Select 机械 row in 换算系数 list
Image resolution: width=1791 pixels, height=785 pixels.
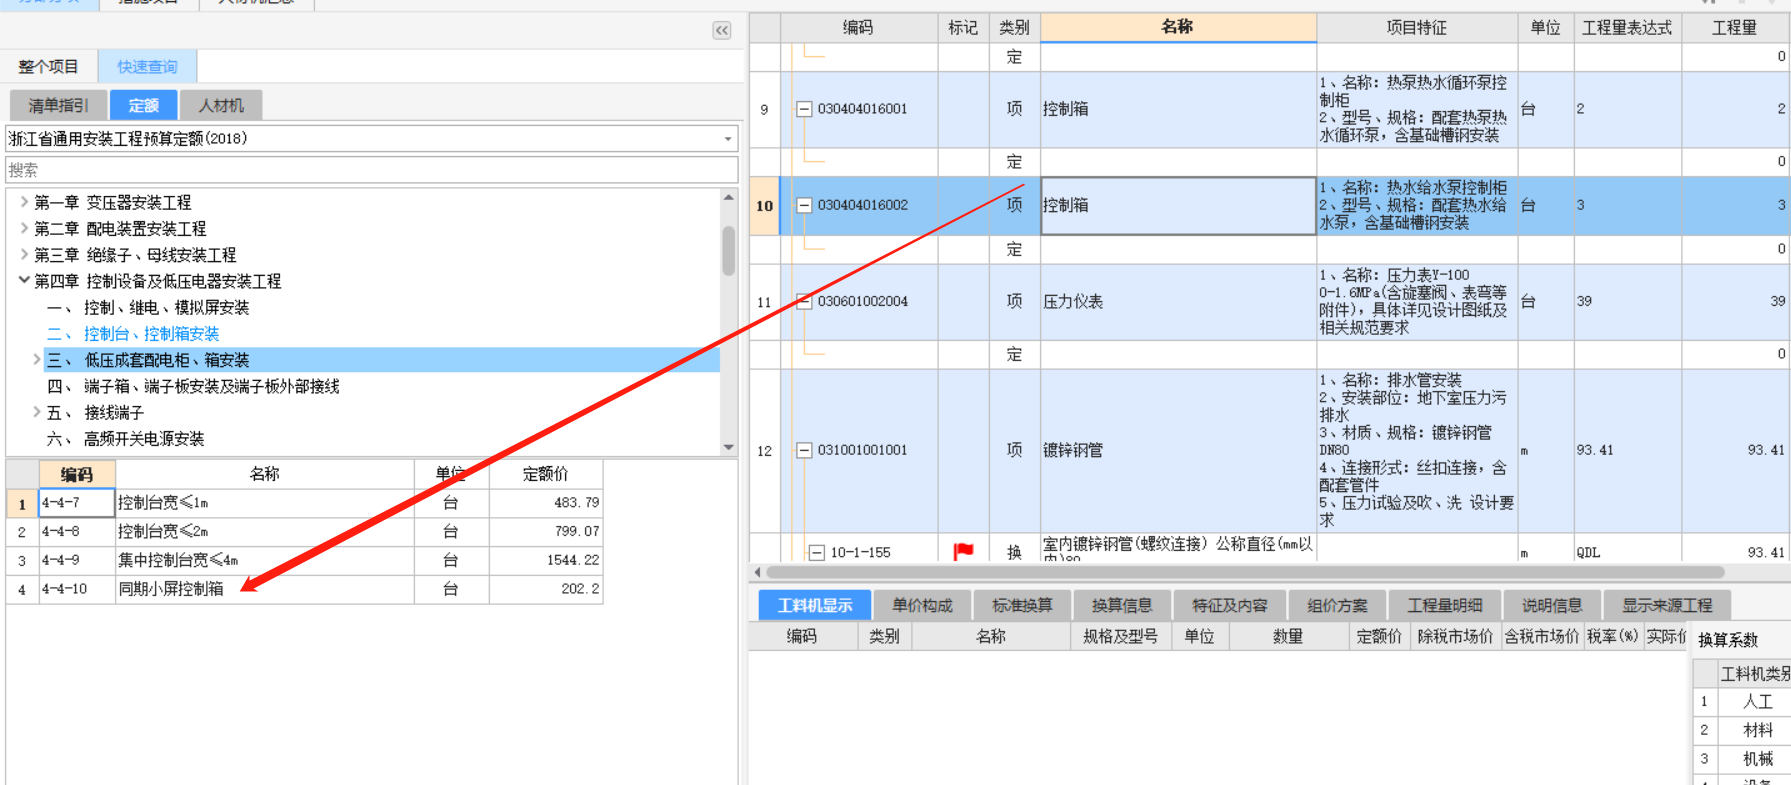point(1757,759)
